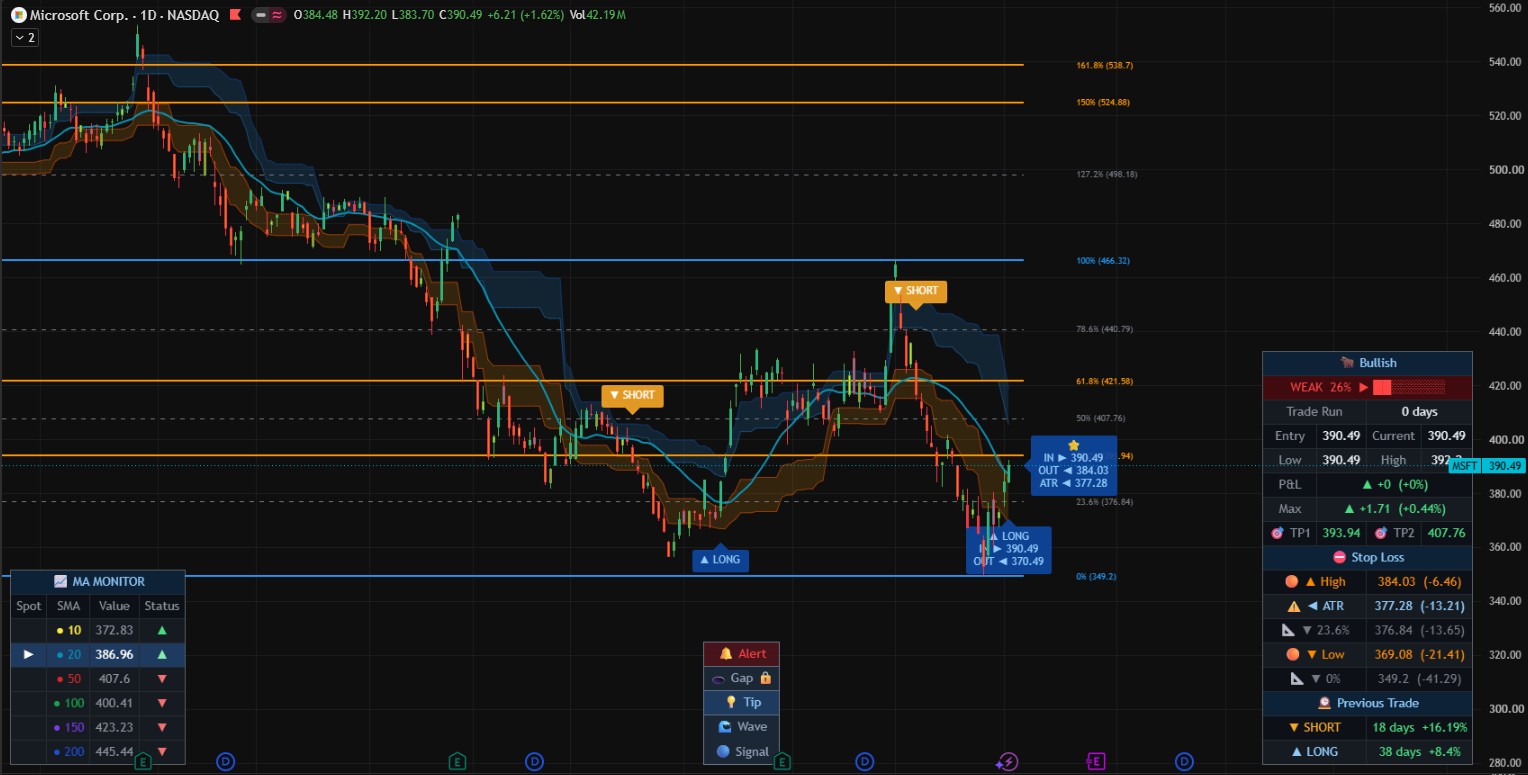Screen dimensions: 1528x775
Task: Click the green up arrow for SMA 10 status
Action: coord(161,630)
